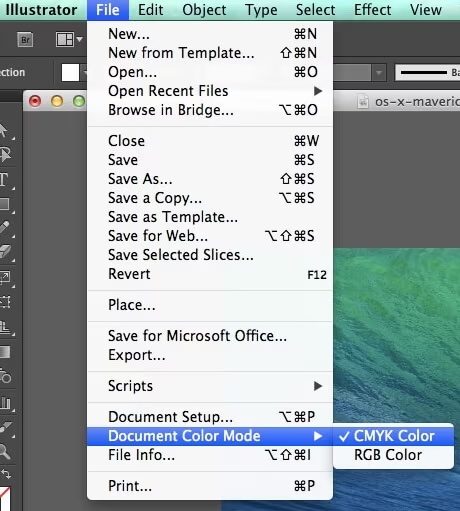Viewport: 460px width, 511px height.
Task: Choose the plain Save command
Action: click(210, 160)
